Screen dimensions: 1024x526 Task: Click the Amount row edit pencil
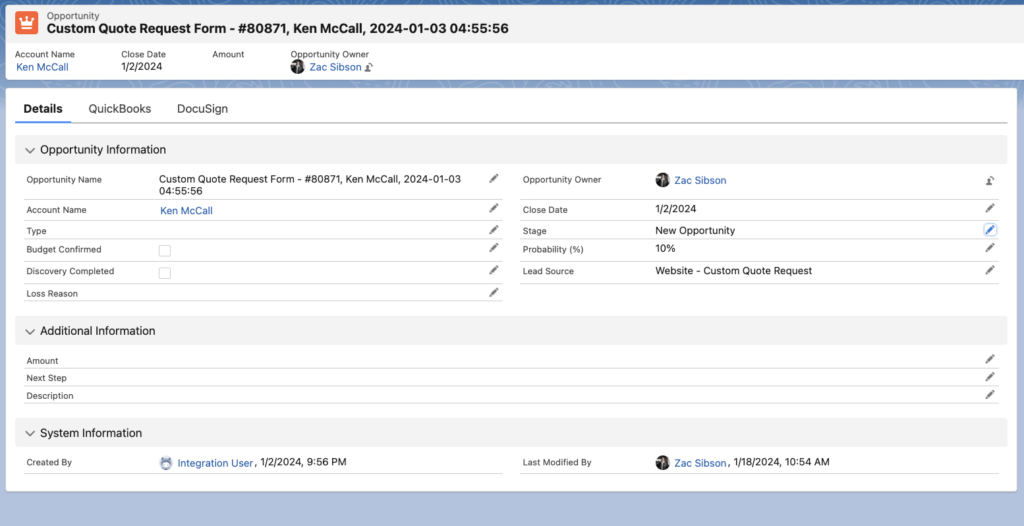click(990, 359)
